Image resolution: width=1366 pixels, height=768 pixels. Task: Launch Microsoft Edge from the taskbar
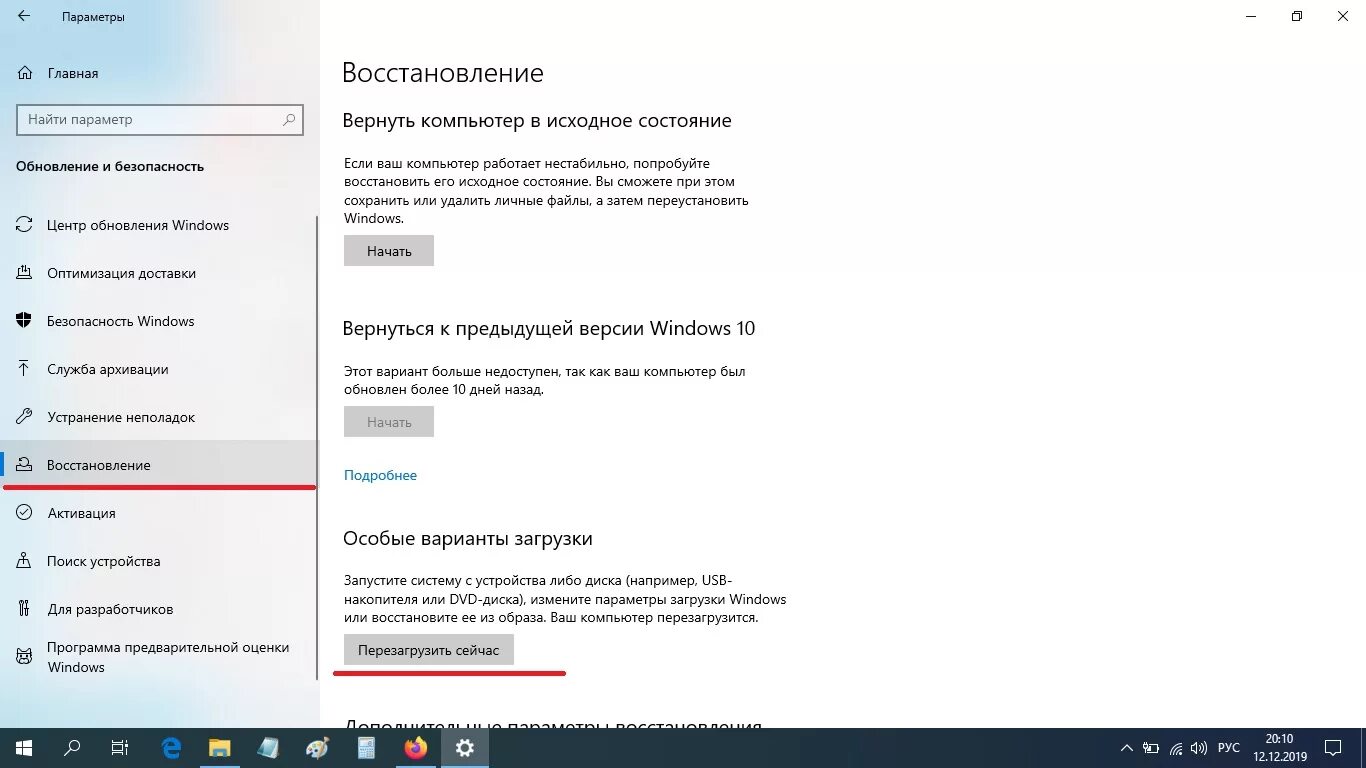click(x=171, y=748)
